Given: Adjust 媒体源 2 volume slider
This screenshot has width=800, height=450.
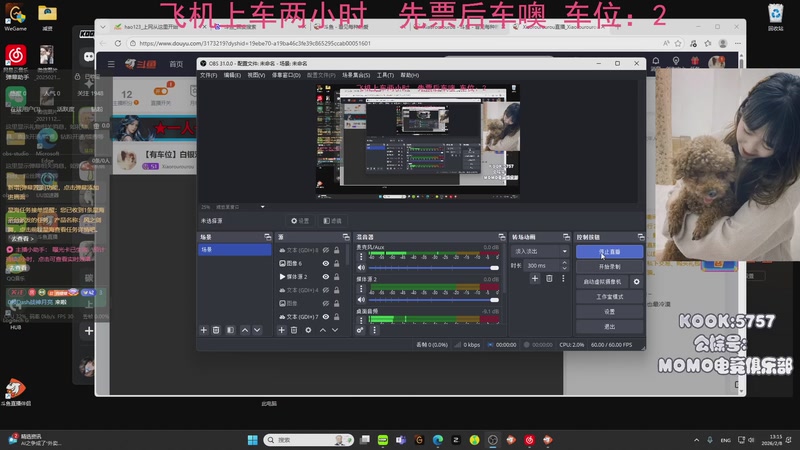Looking at the screenshot, I should [433, 299].
